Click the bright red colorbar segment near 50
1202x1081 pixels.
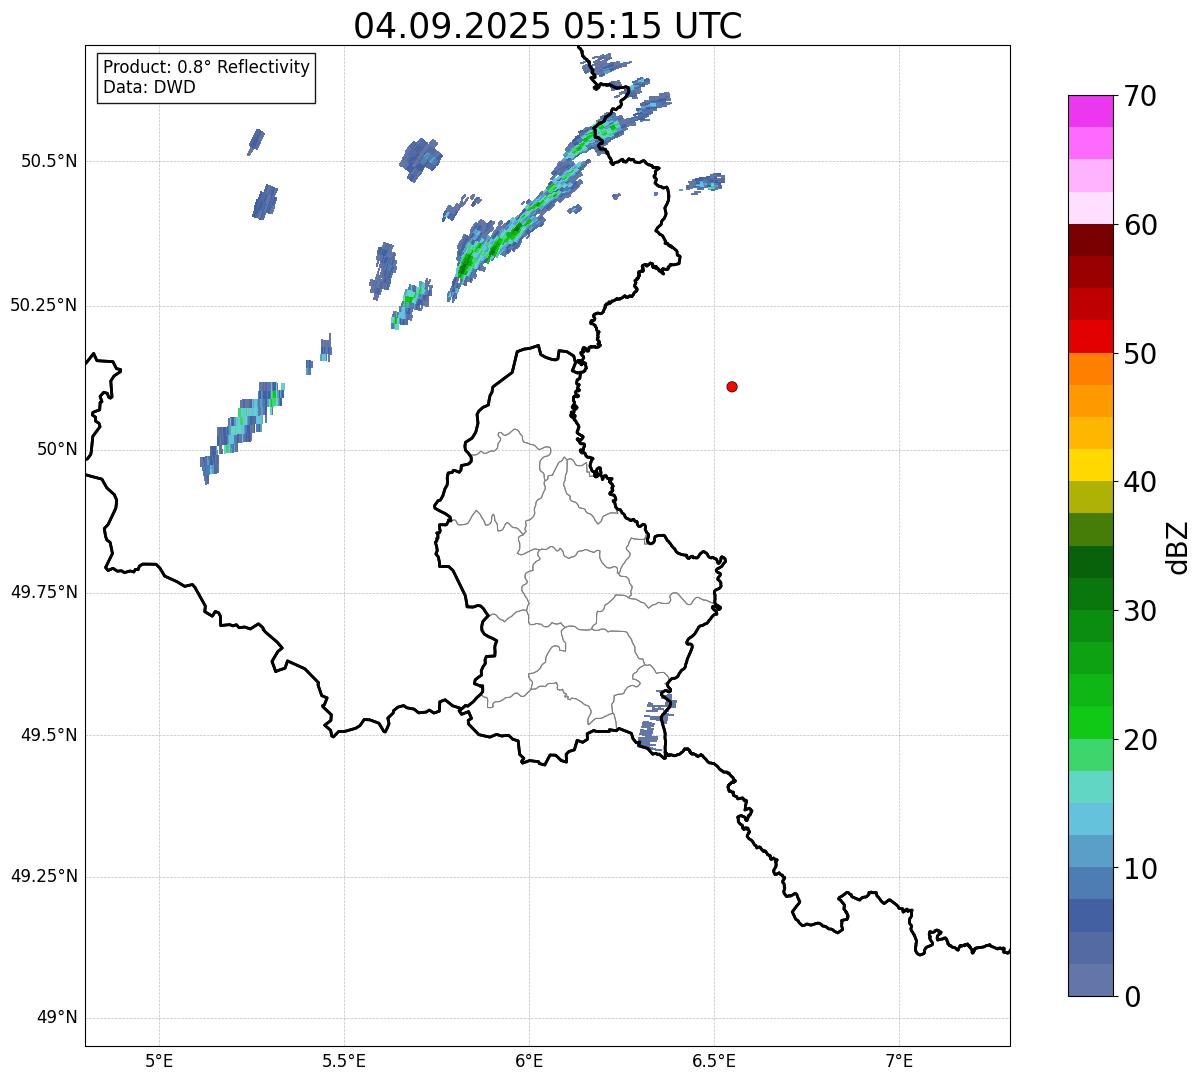[x=1091, y=337]
